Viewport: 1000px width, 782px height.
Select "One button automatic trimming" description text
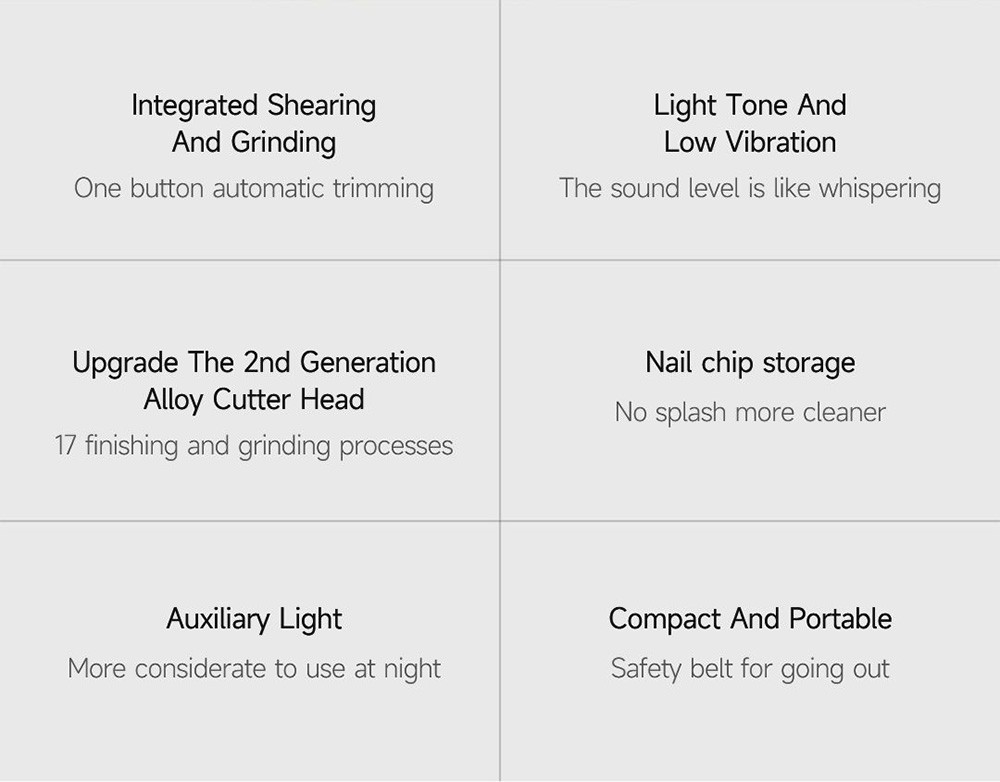253,188
